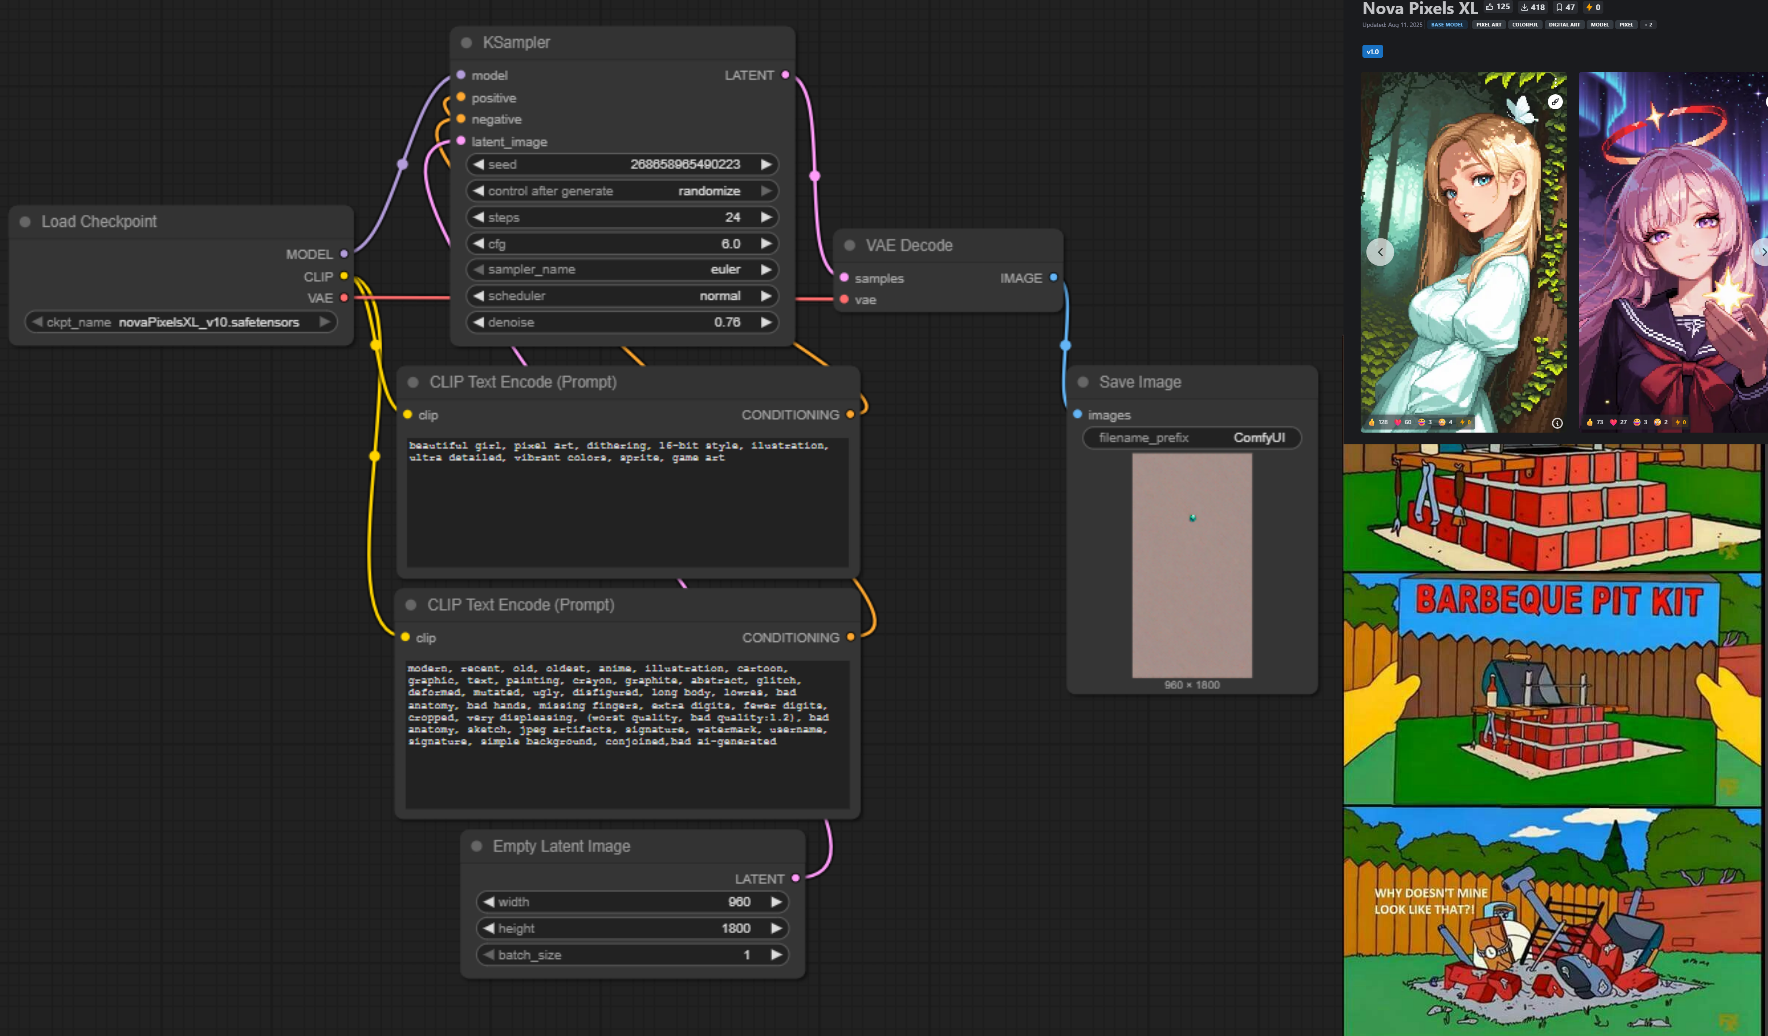Click the lightning buzz 0 icon
Image resolution: width=1768 pixels, height=1036 pixels.
(x=1589, y=7)
